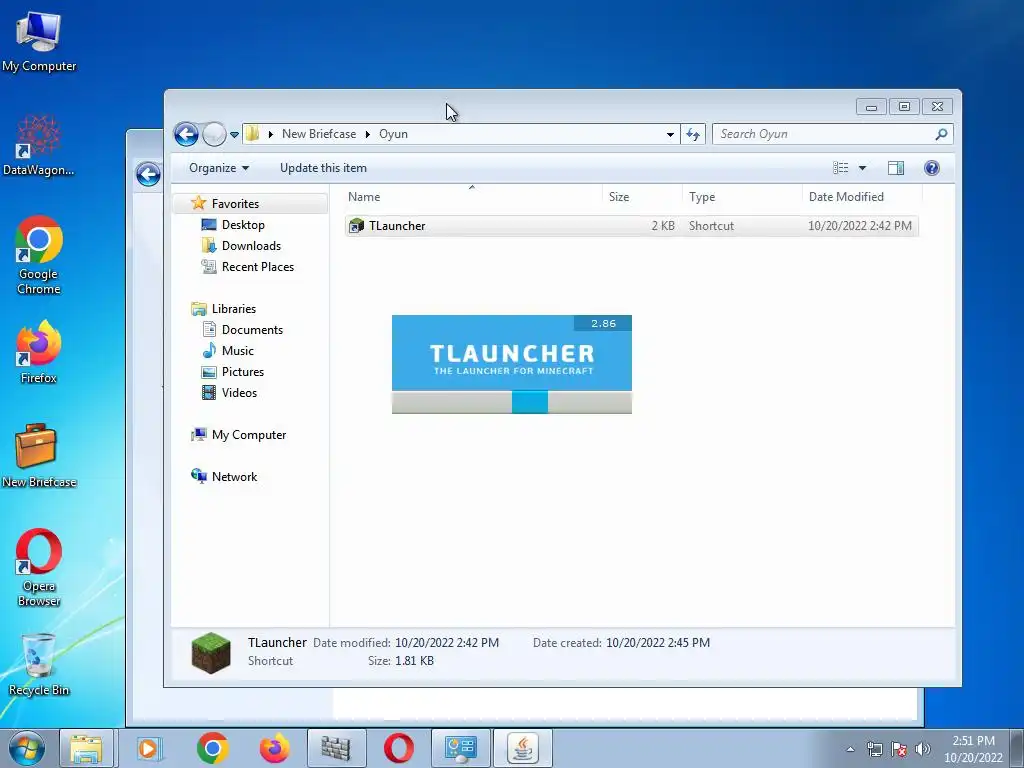Click the volume speaker tray icon
1024x768 pixels.
[922, 749]
